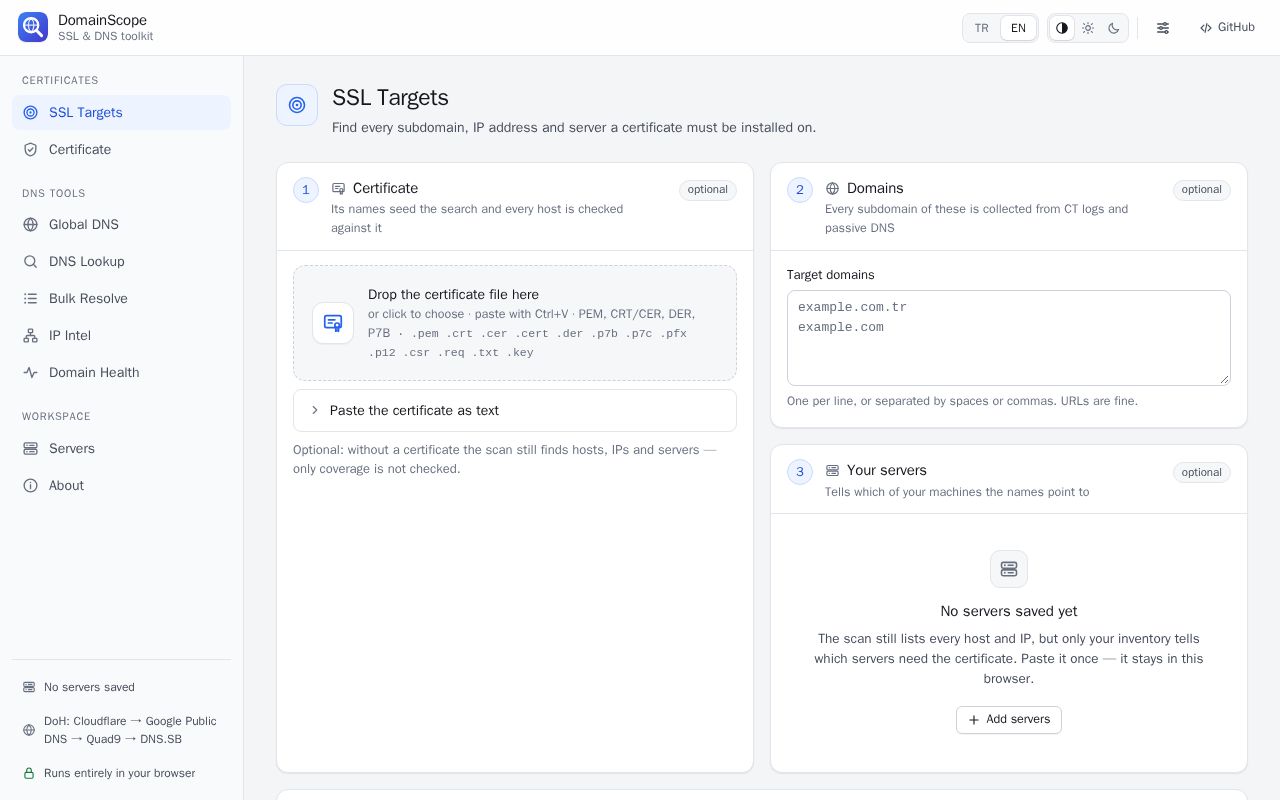This screenshot has width=1280, height=800.
Task: Select the light theme sun icon
Action: [1088, 28]
